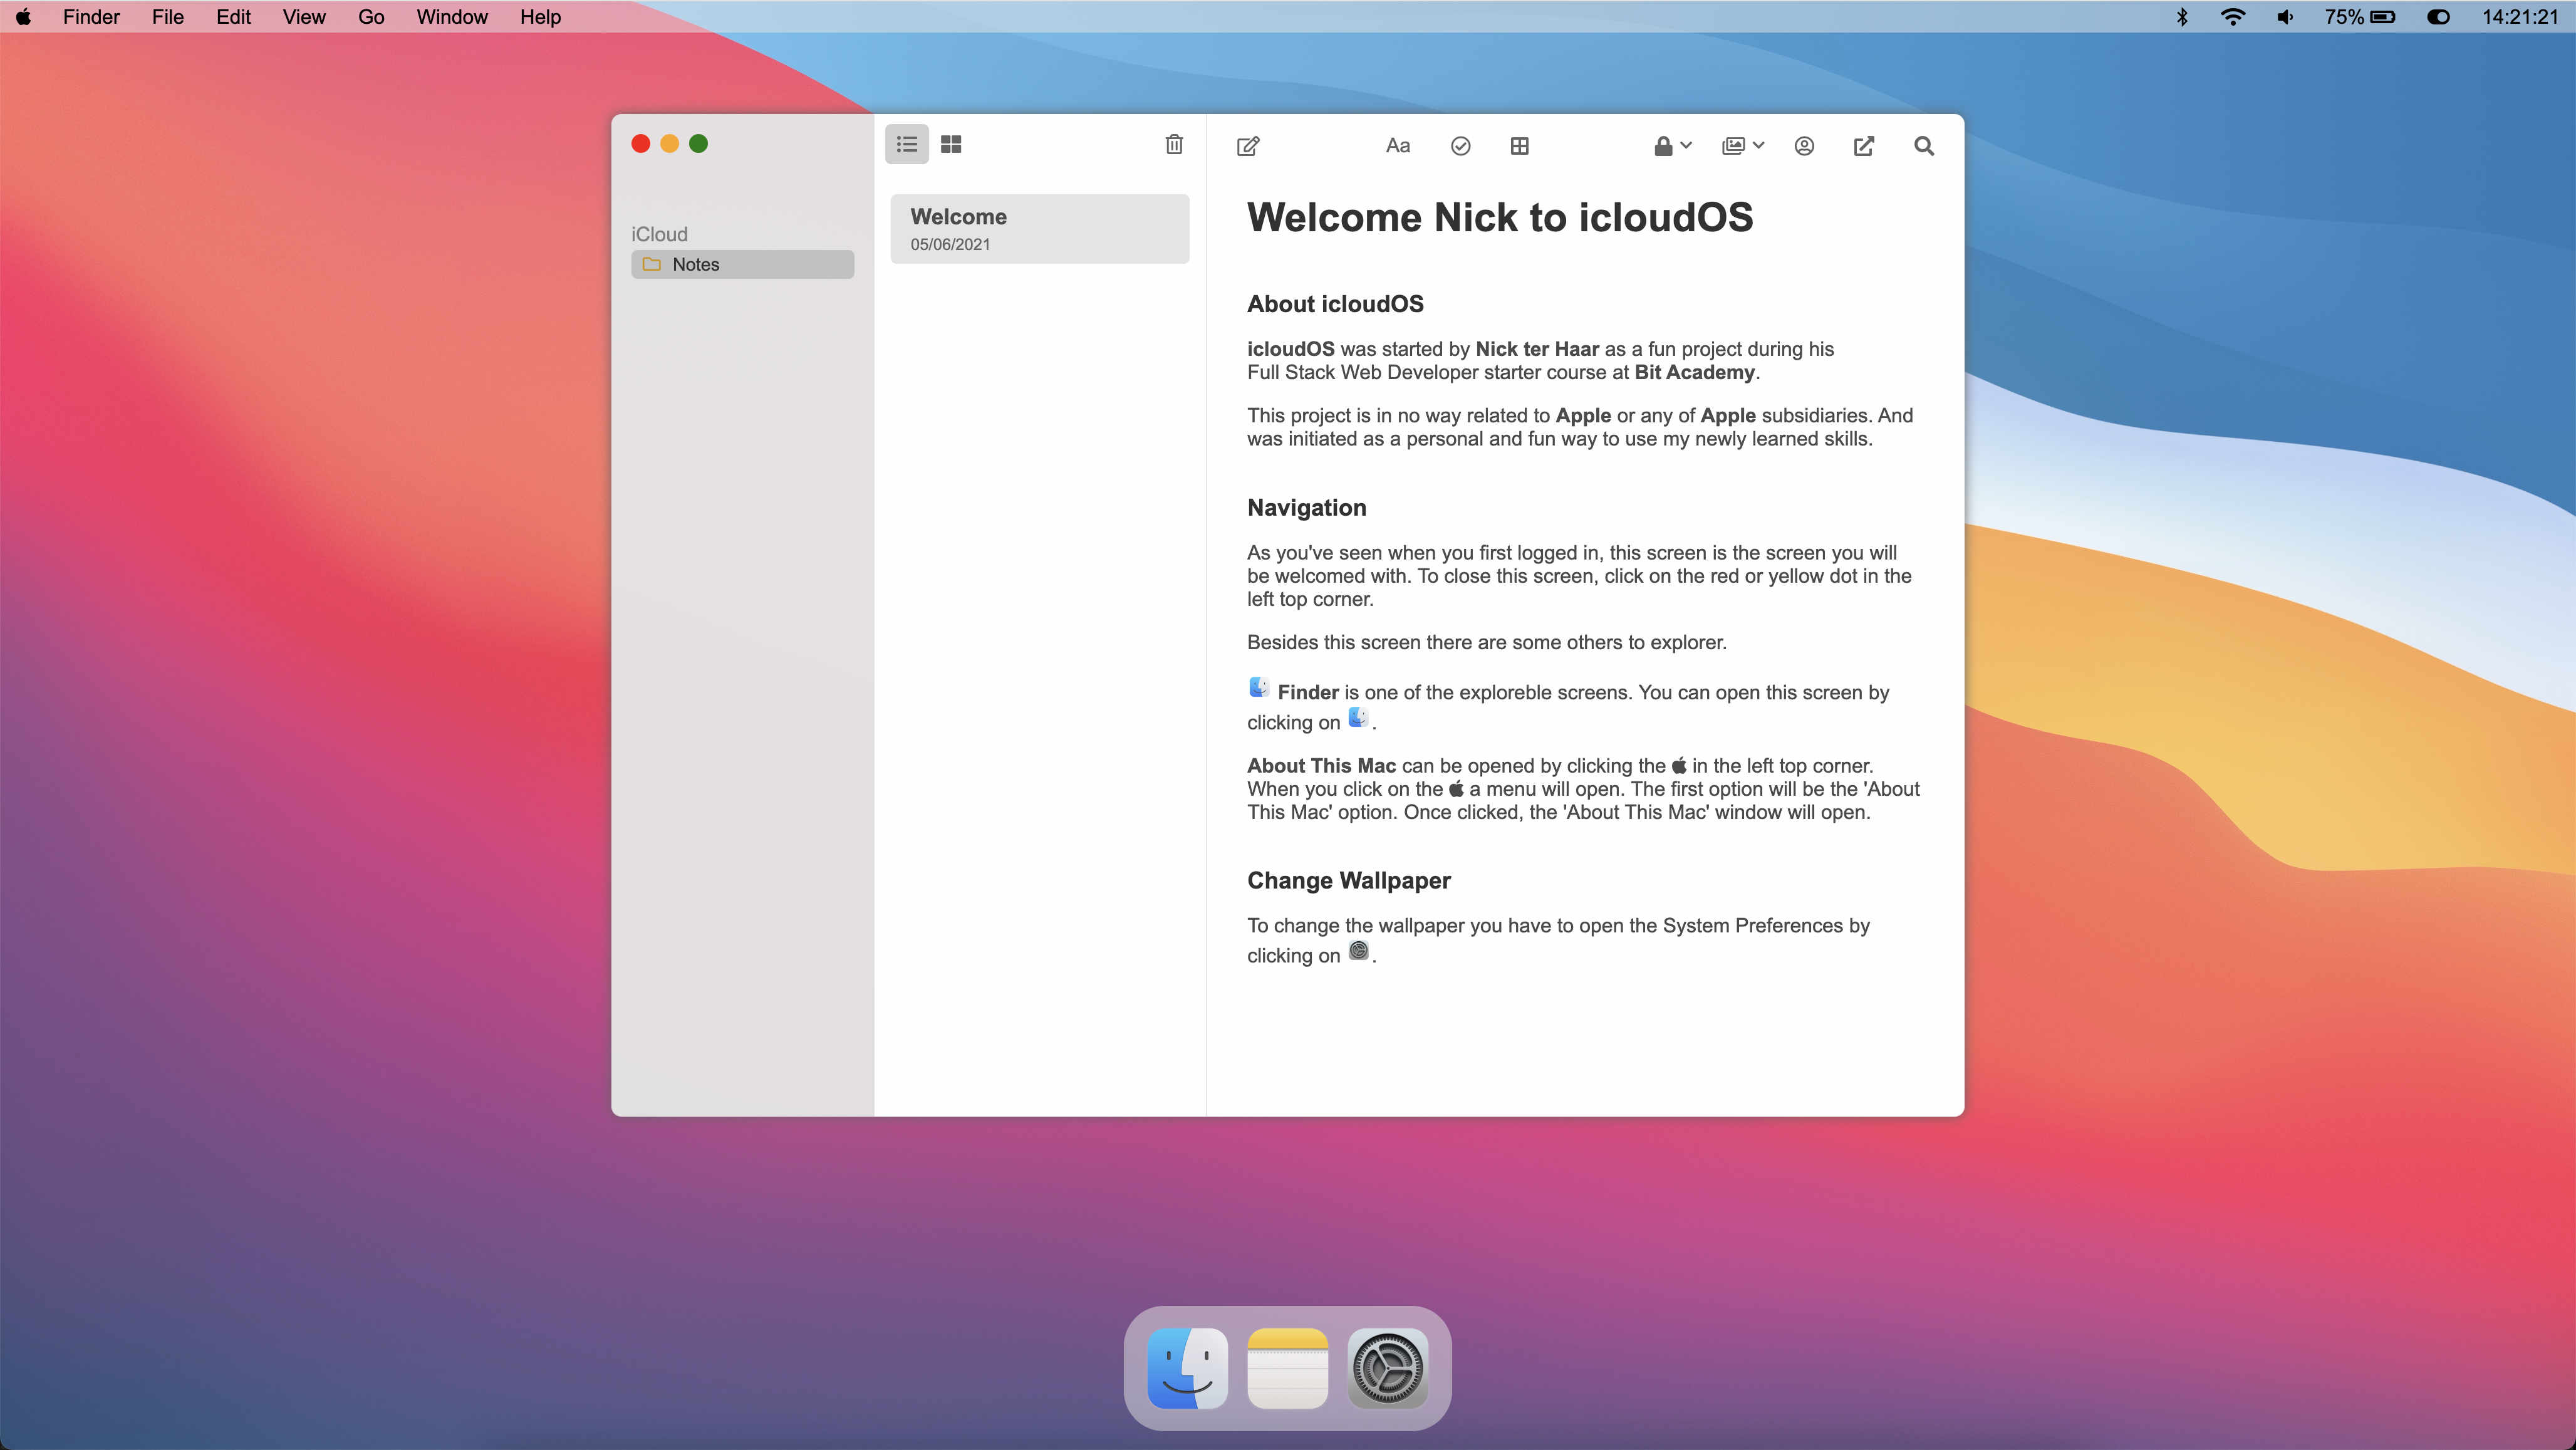The width and height of the screenshot is (2576, 1450).
Task: Launch System Preferences from the dock
Action: (x=1387, y=1368)
